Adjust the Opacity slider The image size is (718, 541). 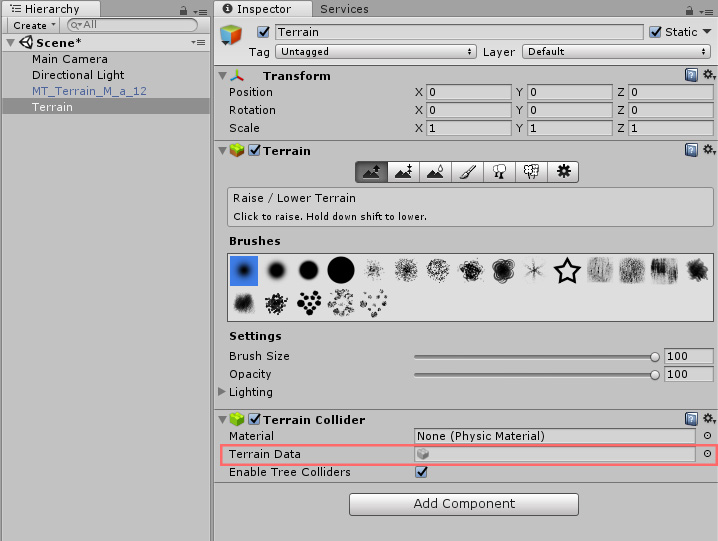coord(537,375)
